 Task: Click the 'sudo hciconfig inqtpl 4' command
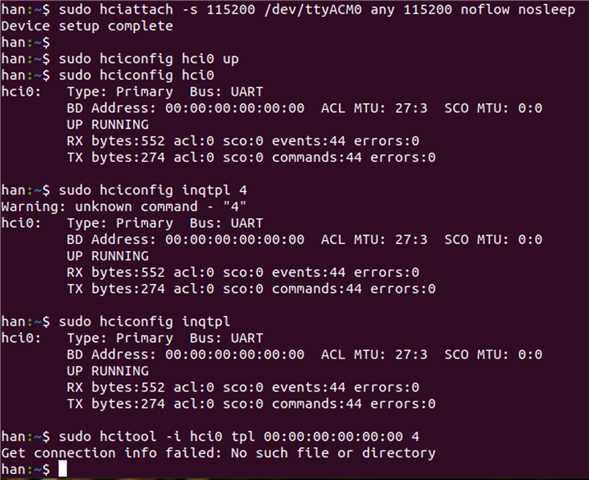(x=153, y=190)
